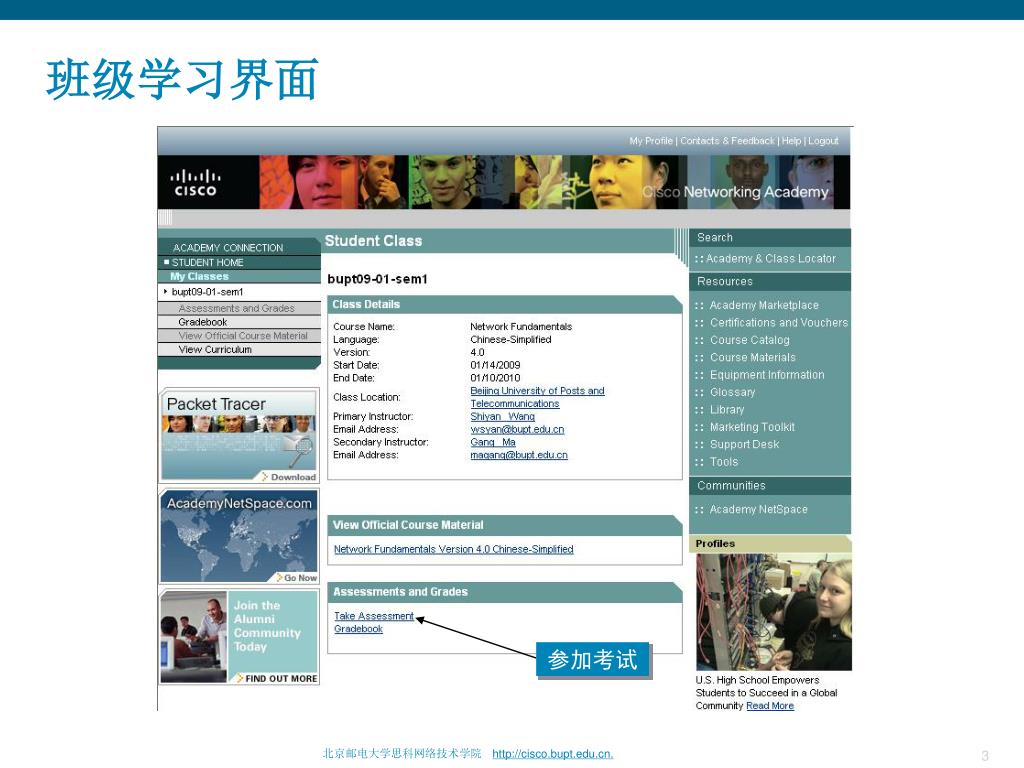This screenshot has height=768, width=1024.
Task: Open Library resource
Action: pos(727,409)
